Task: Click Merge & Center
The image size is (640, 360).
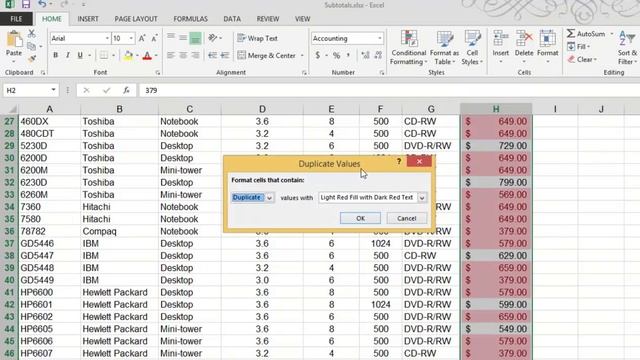Action: click(267, 56)
